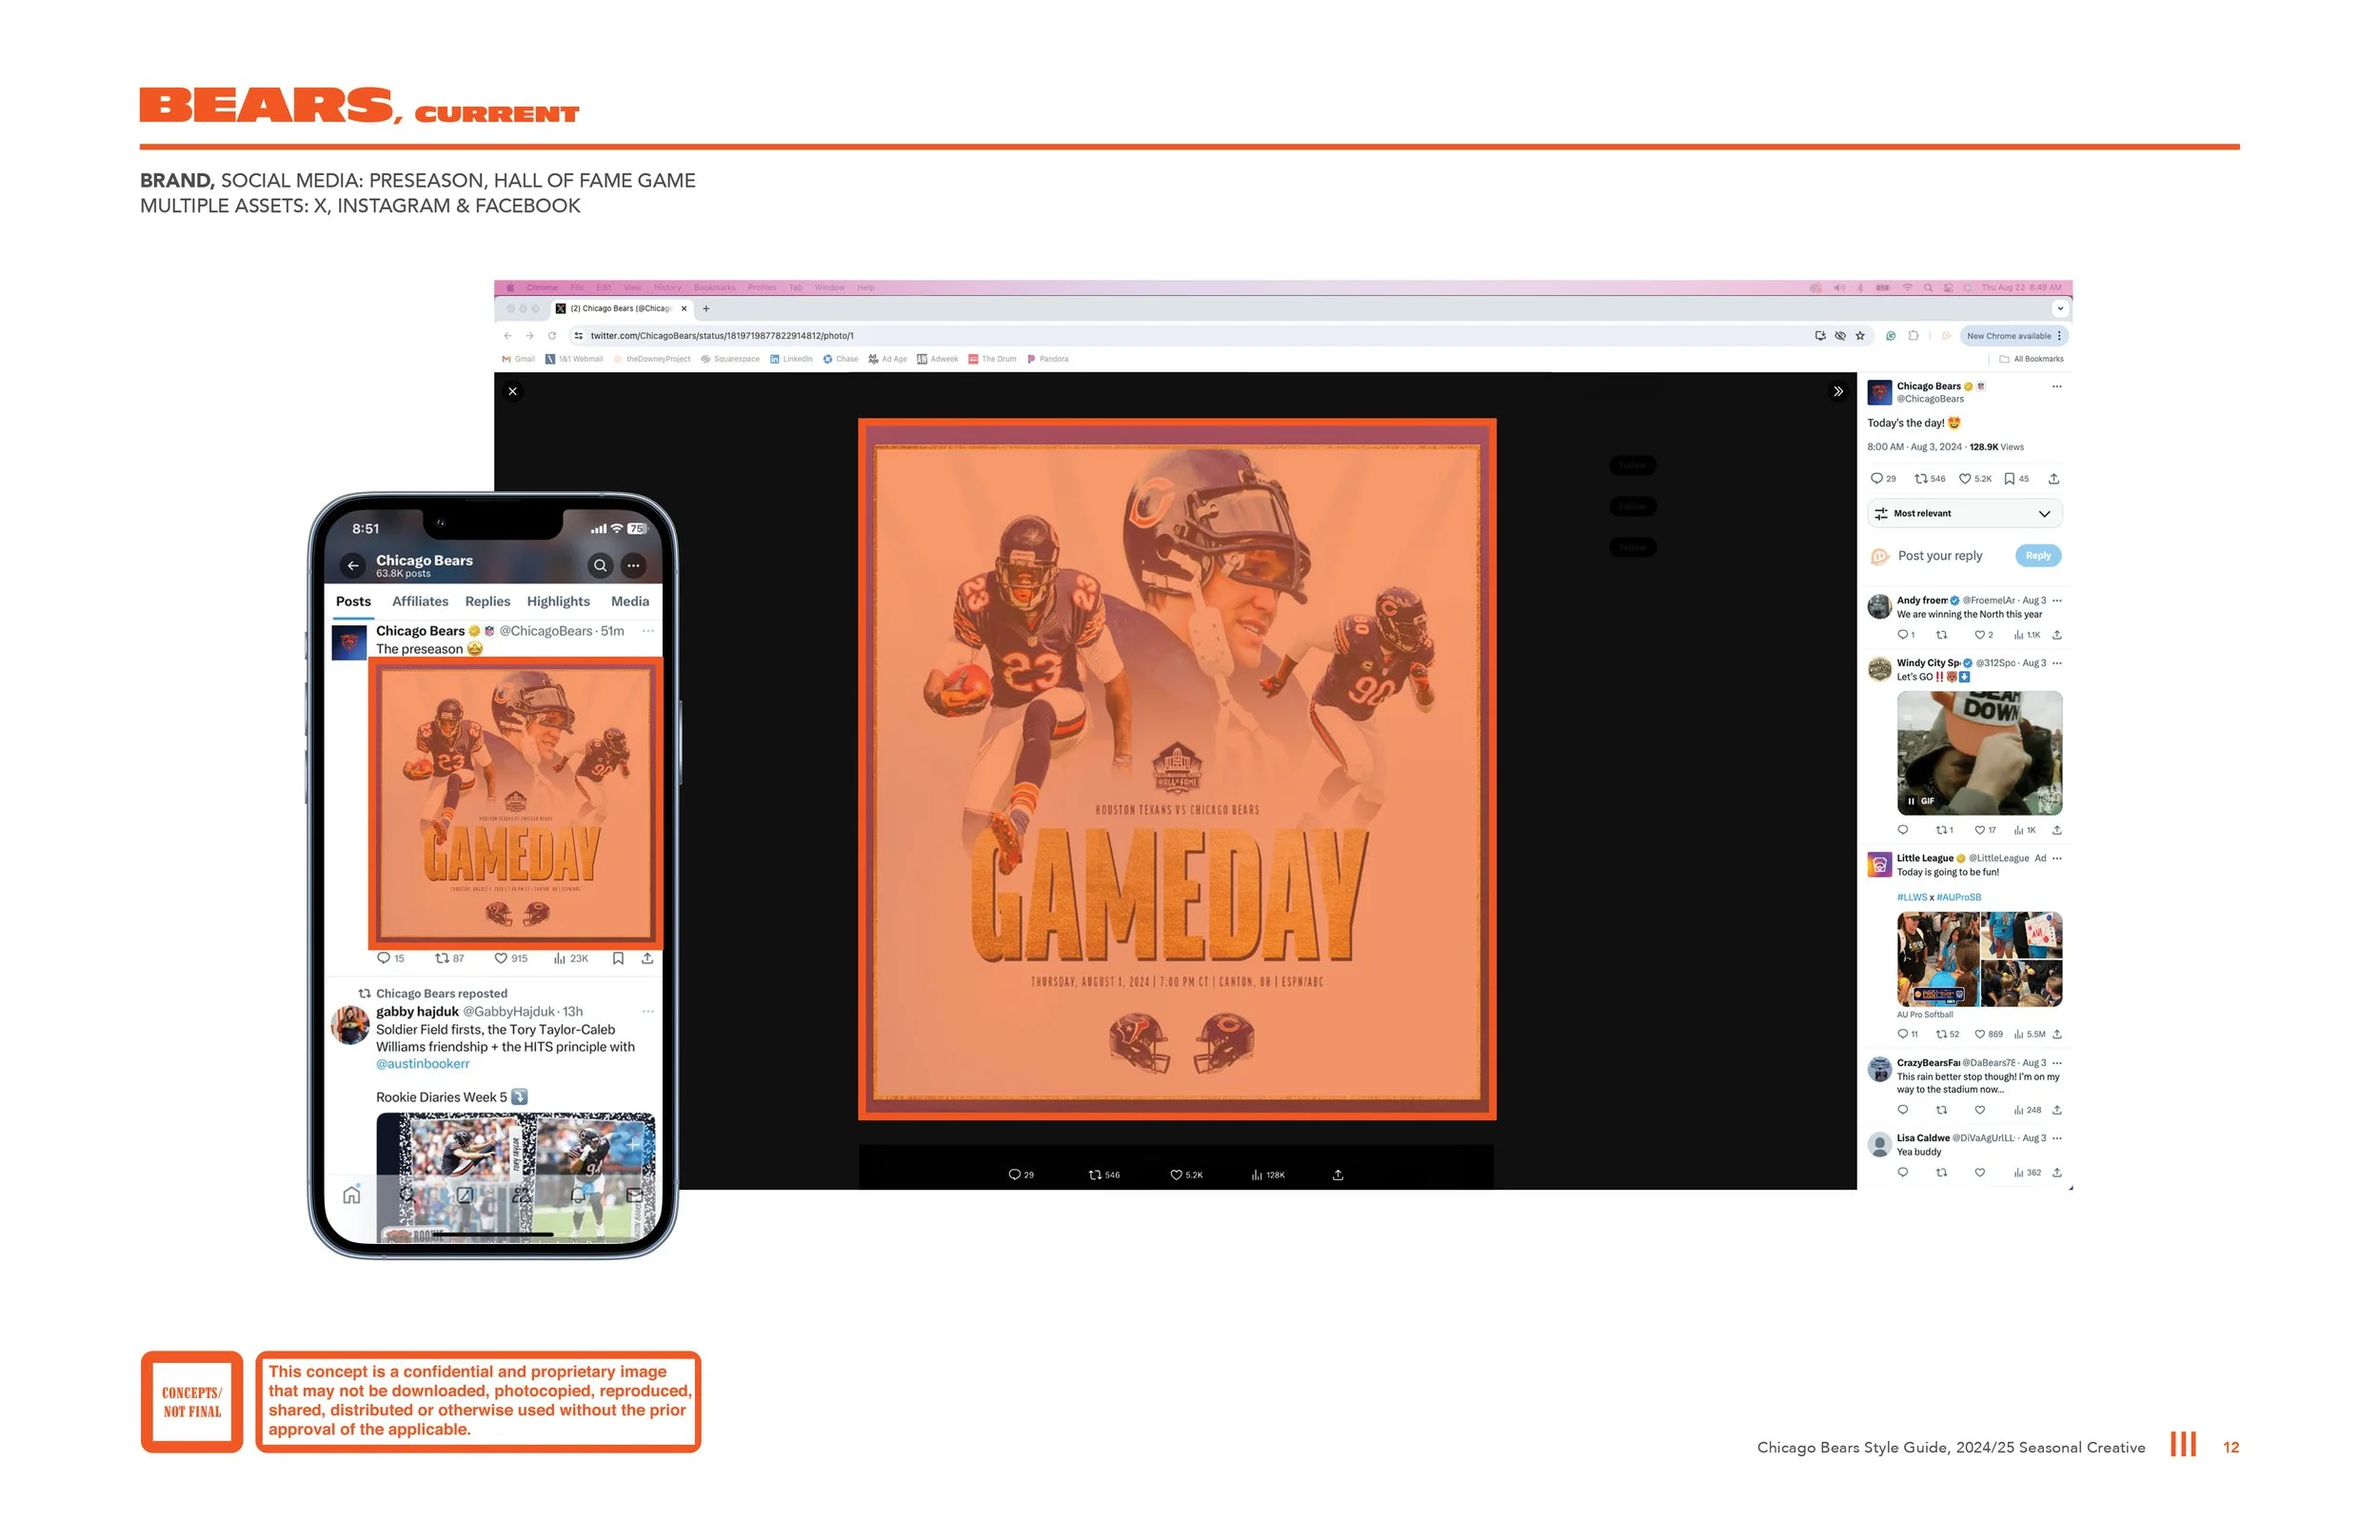The height and width of the screenshot is (1540, 2380).
Task: Open the Most relevant sort dropdown
Action: click(1964, 514)
